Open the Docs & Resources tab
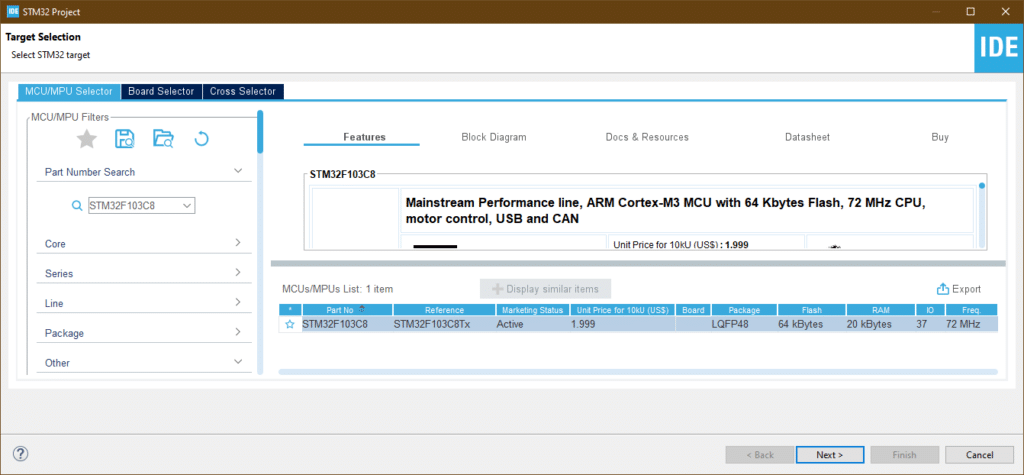 pos(647,137)
